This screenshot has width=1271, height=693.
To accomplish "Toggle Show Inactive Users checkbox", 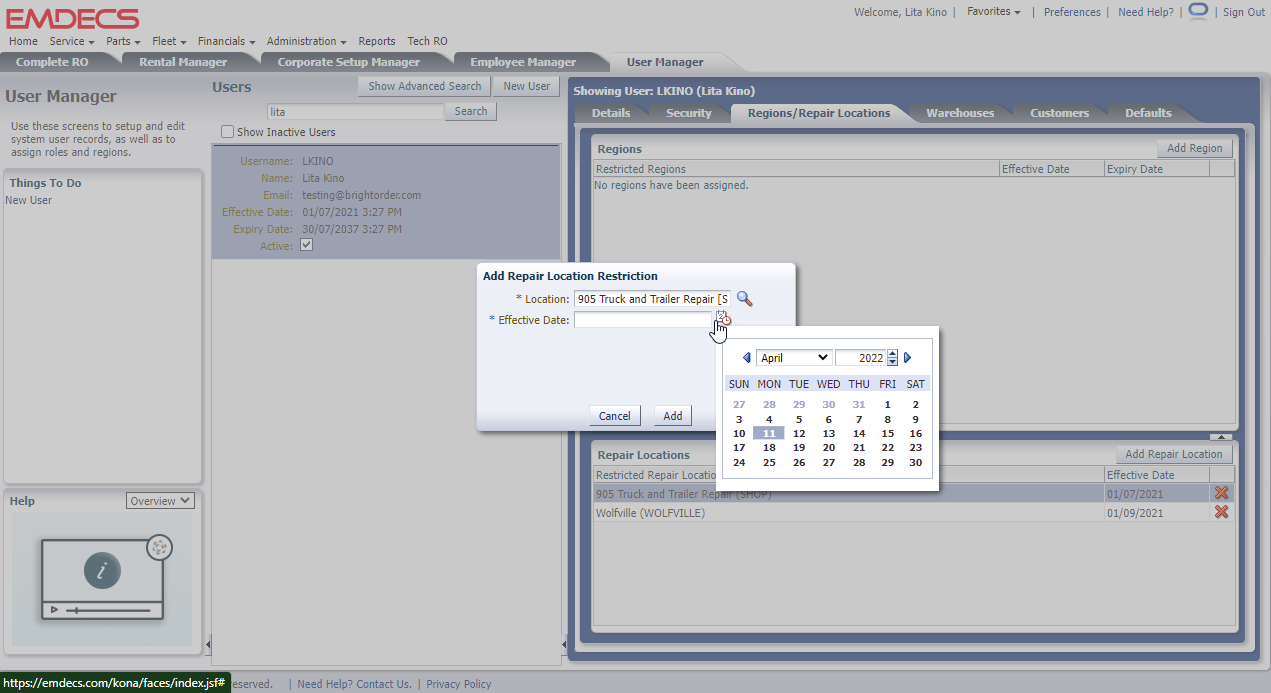I will (227, 132).
